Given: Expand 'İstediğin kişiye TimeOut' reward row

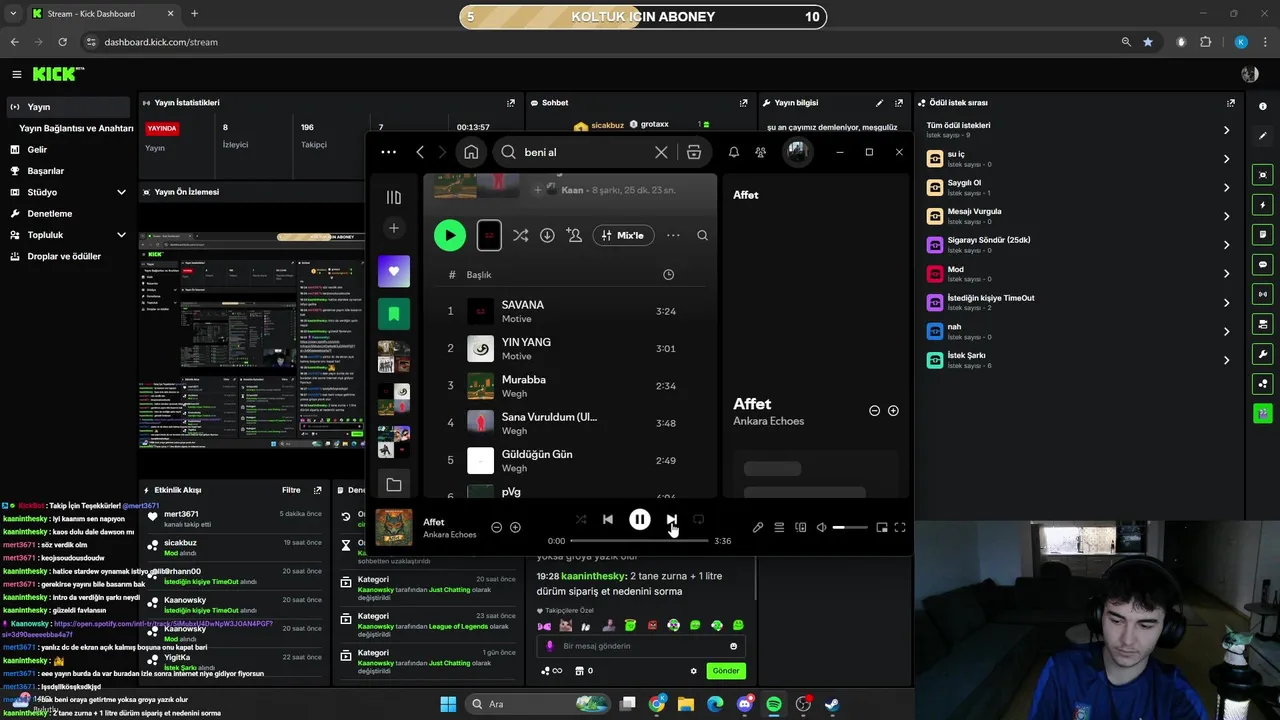Looking at the screenshot, I should pyautogui.click(x=1226, y=302).
